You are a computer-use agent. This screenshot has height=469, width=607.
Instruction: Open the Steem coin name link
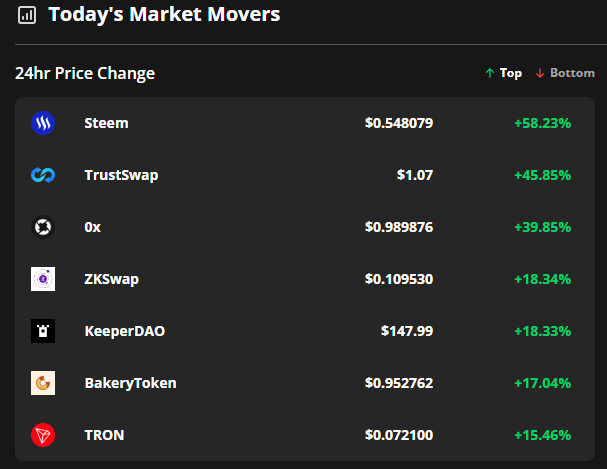106,123
